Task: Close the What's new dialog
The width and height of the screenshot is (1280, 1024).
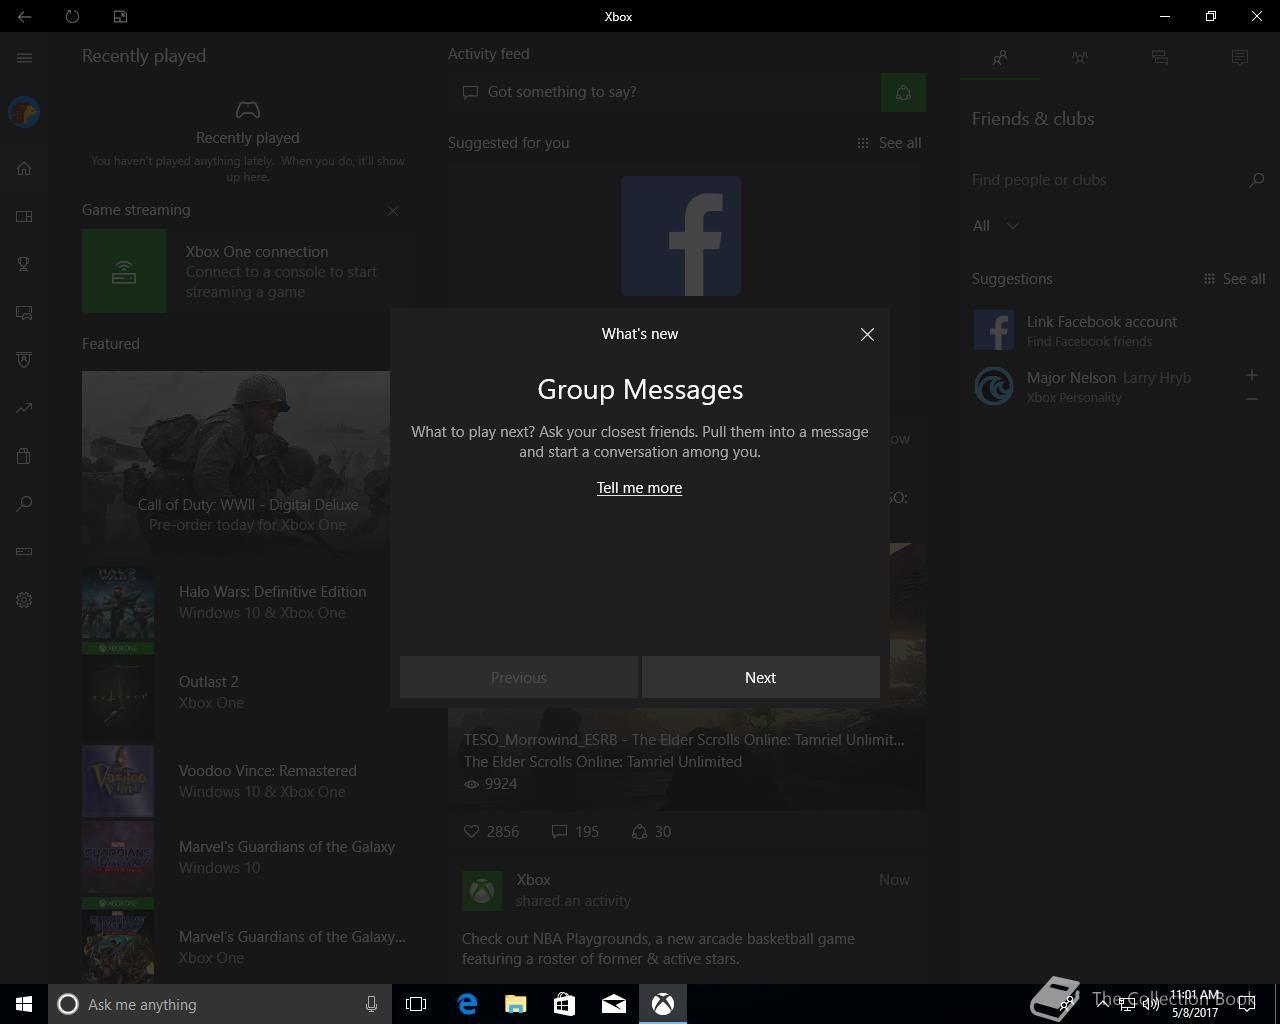Action: tap(867, 335)
